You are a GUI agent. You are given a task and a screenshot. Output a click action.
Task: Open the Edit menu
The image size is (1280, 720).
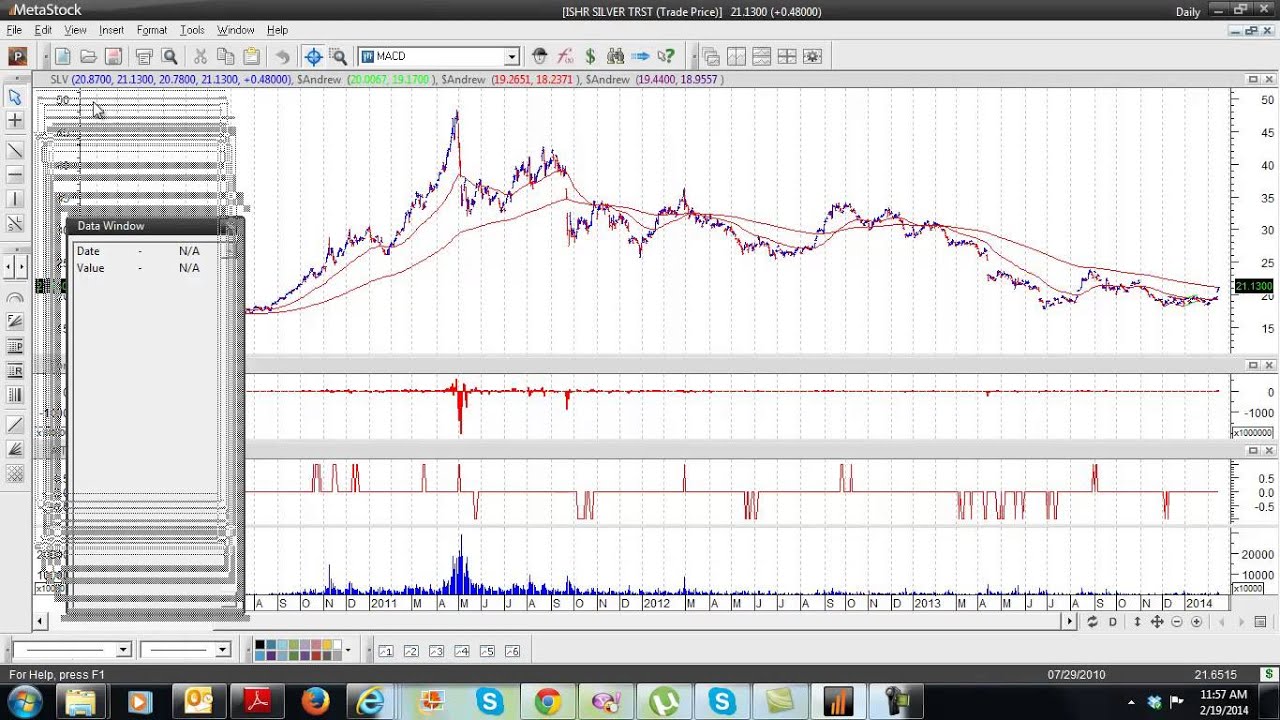pyautogui.click(x=43, y=30)
